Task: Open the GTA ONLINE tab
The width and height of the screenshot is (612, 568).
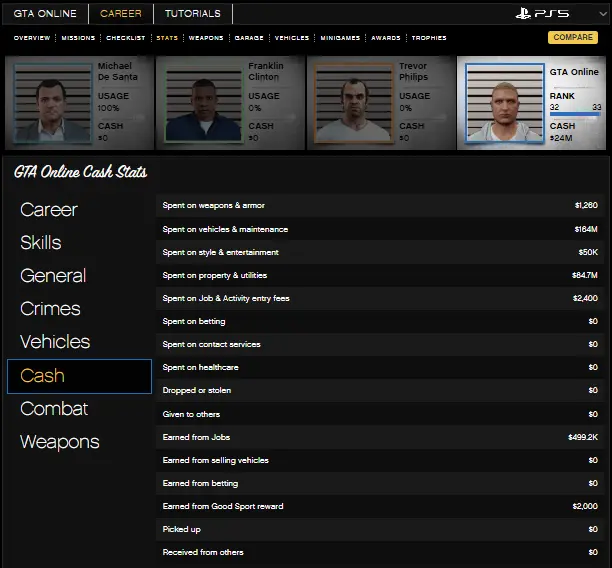Action: 45,14
